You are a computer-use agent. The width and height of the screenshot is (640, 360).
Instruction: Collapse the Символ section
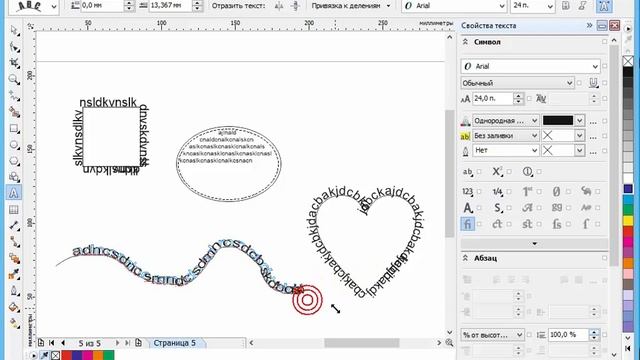465,42
